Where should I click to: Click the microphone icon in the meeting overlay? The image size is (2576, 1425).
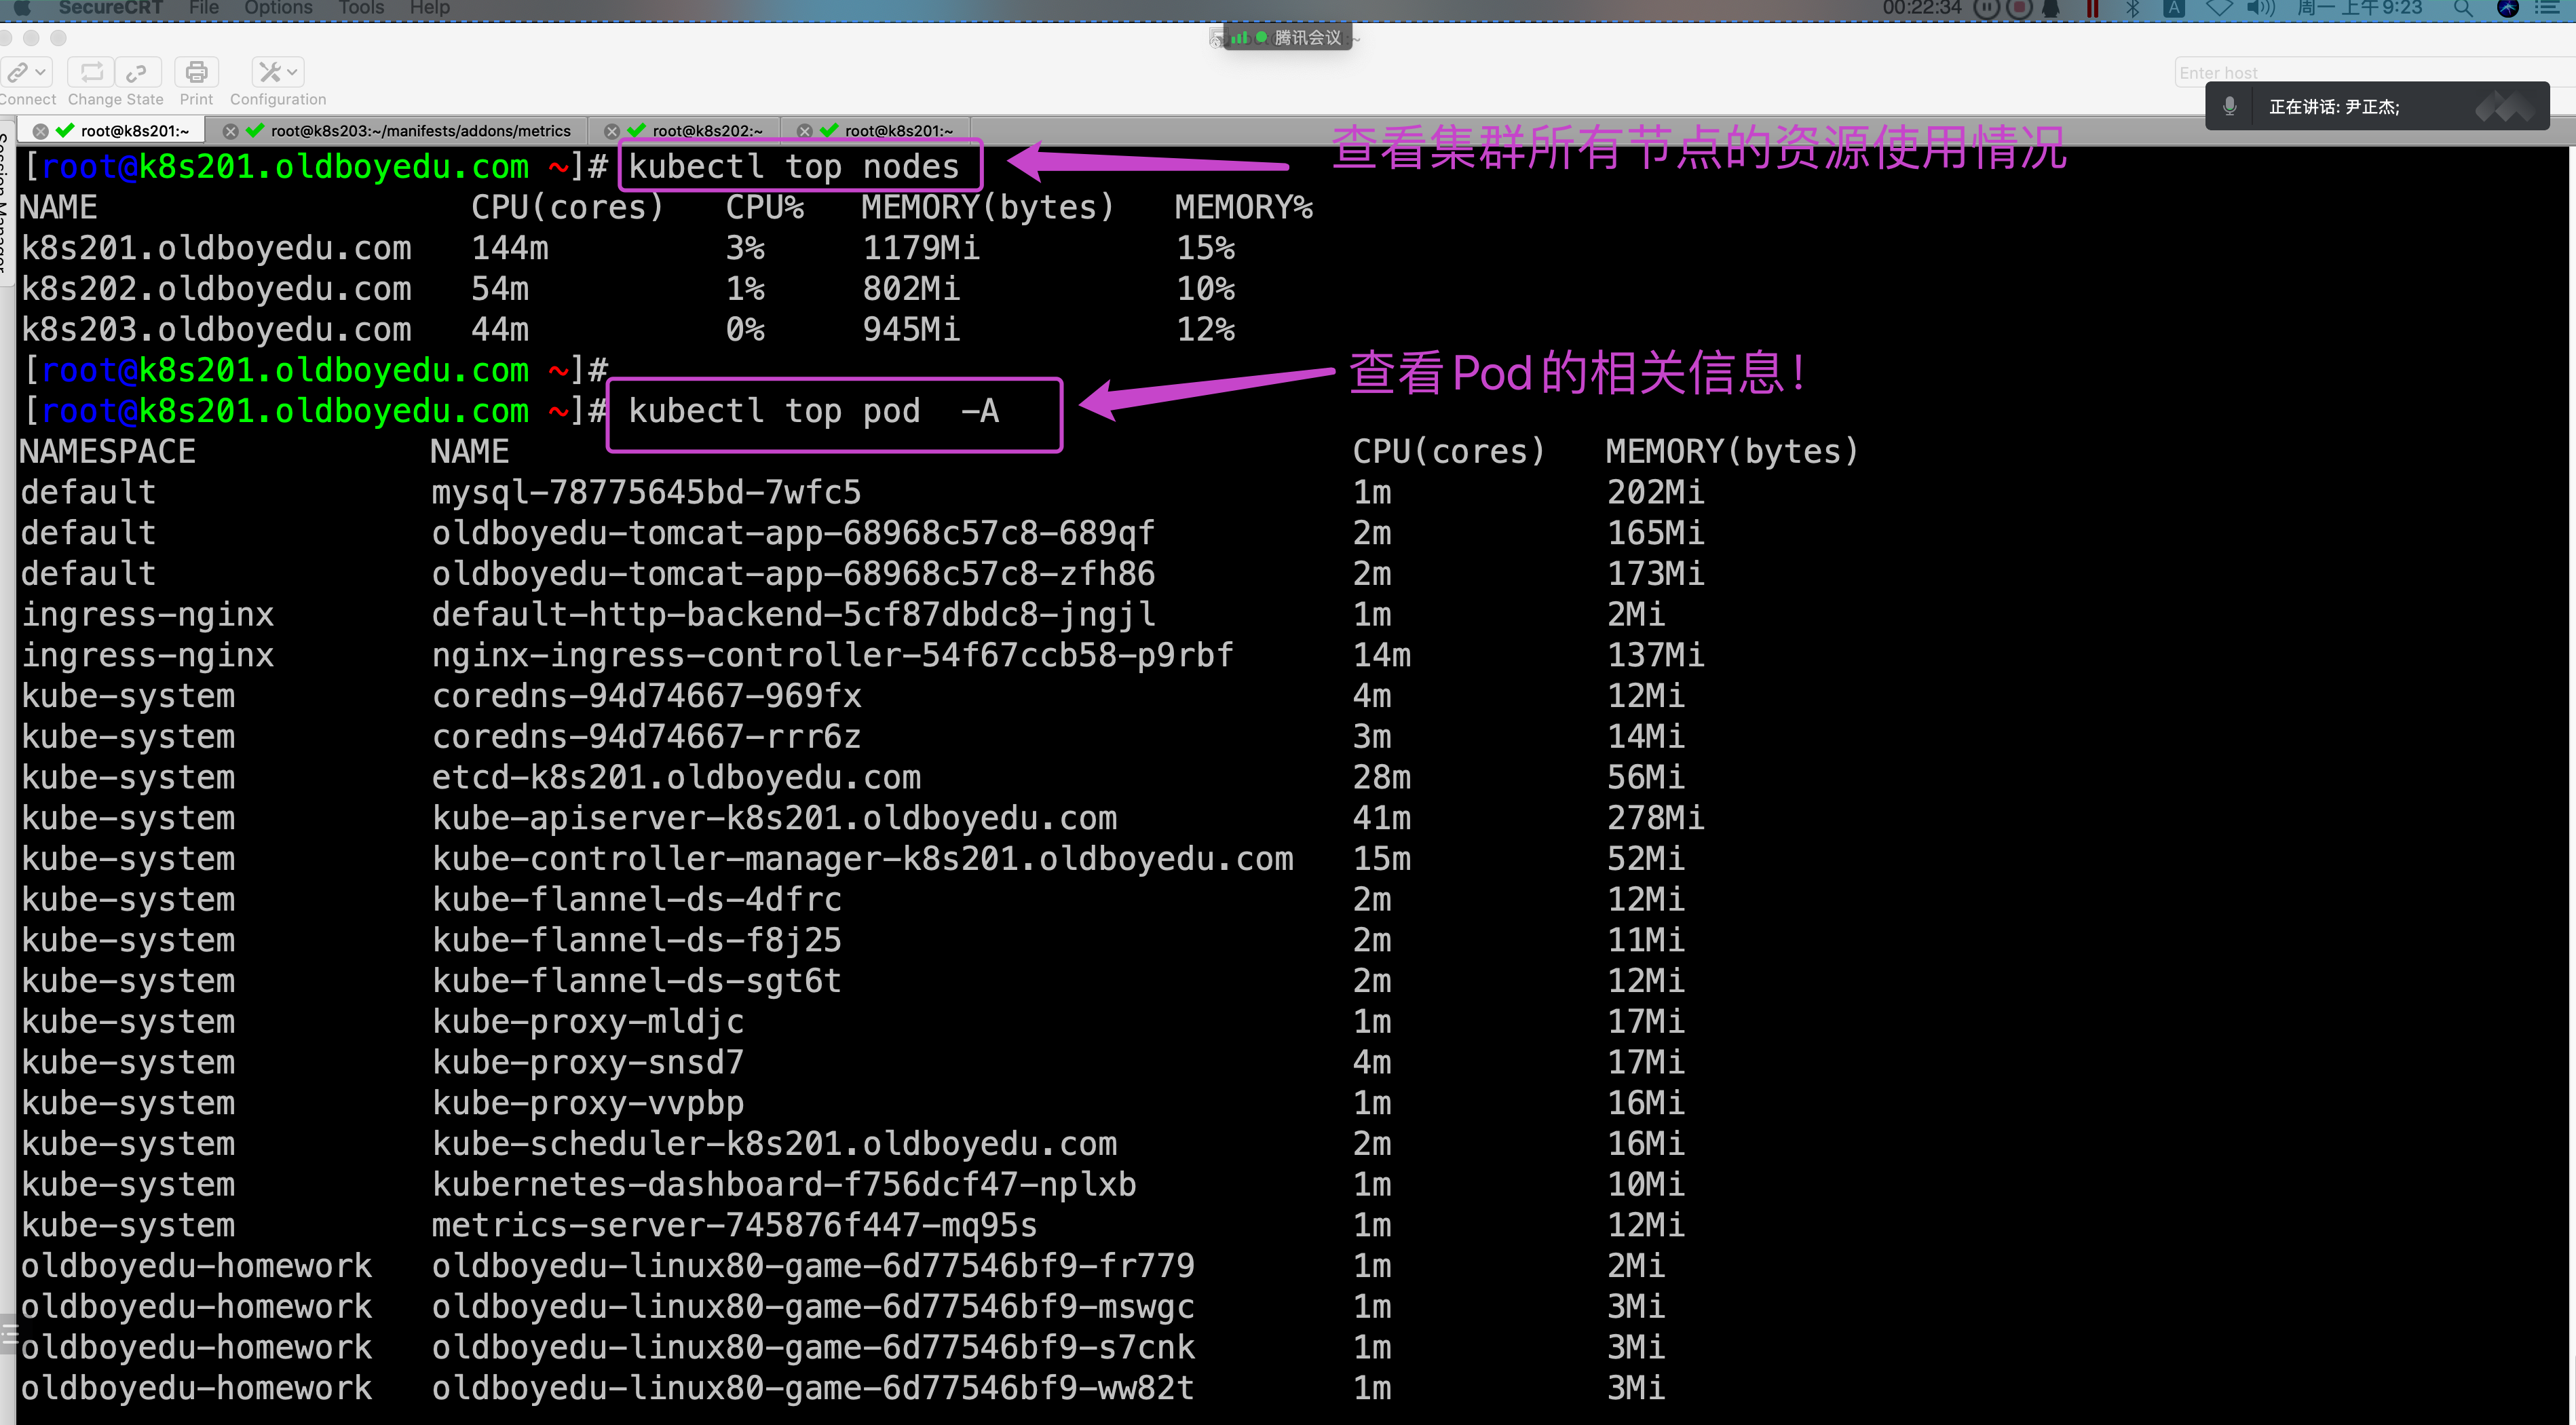pos(2229,107)
